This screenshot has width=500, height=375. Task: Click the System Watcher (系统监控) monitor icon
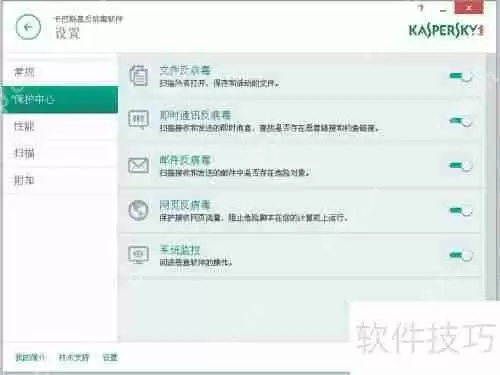click(x=138, y=255)
